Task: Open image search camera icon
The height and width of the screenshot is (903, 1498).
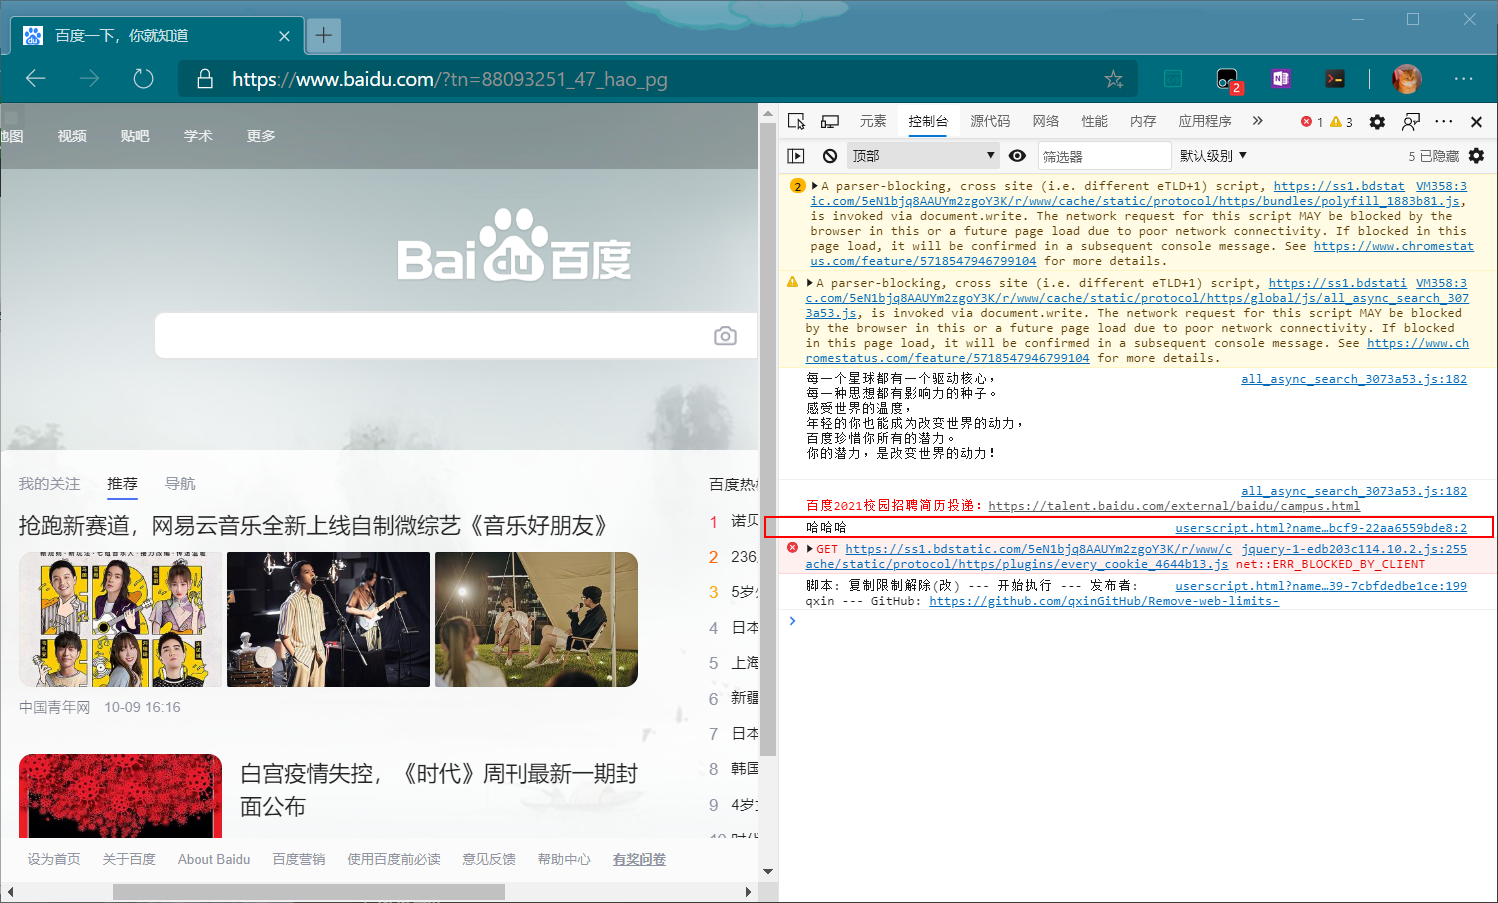Action: tap(725, 336)
